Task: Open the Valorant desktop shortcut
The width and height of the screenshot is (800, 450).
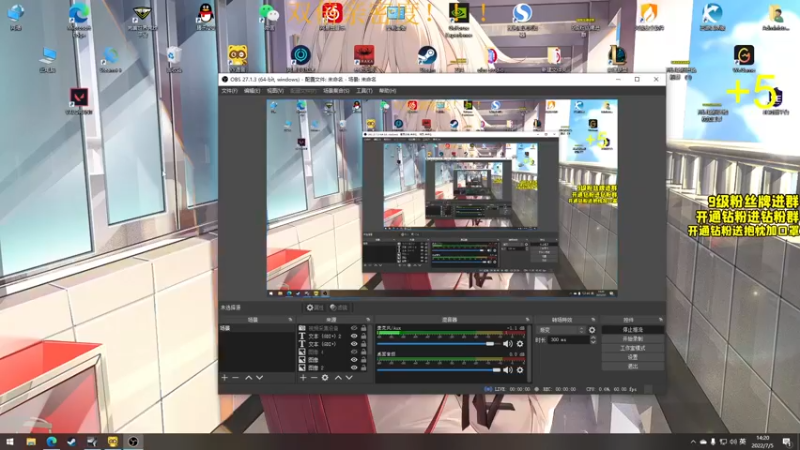Action: [x=79, y=100]
